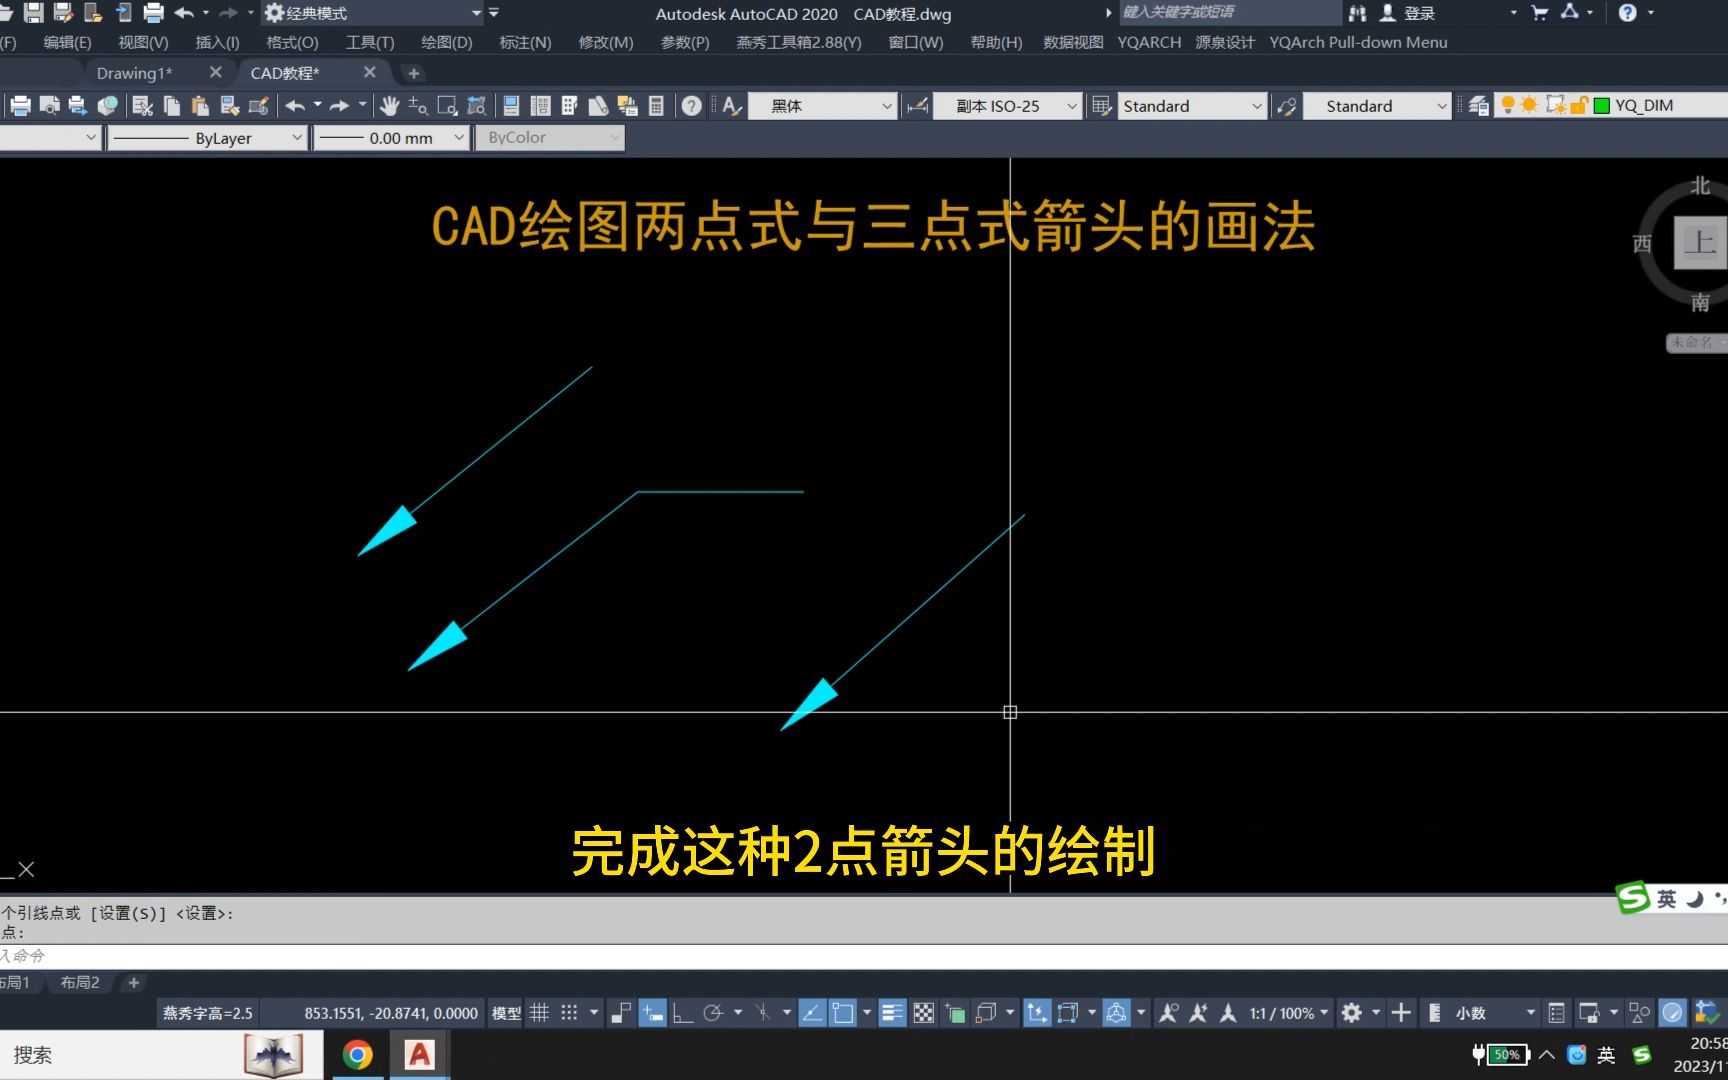Screen dimensions: 1728x1080
Task: Click the Undo arrow in the standard toolbar
Action: tap(295, 106)
